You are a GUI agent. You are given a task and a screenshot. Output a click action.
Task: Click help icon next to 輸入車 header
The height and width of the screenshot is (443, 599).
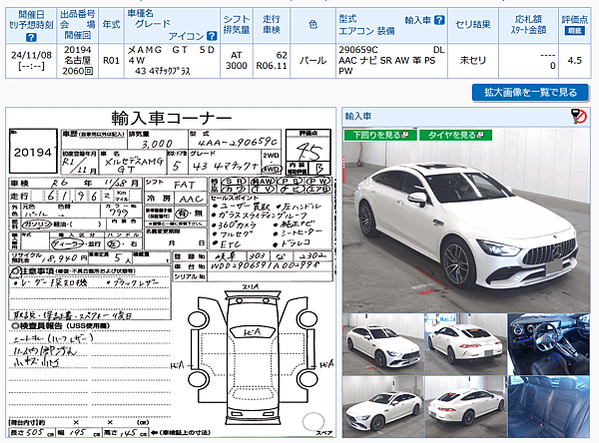[440, 20]
